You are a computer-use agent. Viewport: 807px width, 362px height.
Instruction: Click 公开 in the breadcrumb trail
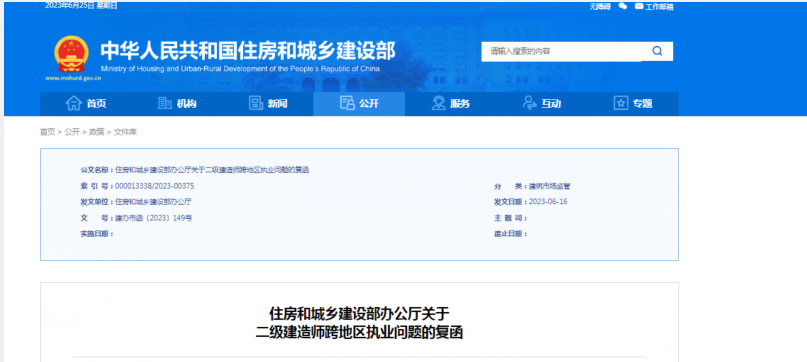pyautogui.click(x=72, y=132)
